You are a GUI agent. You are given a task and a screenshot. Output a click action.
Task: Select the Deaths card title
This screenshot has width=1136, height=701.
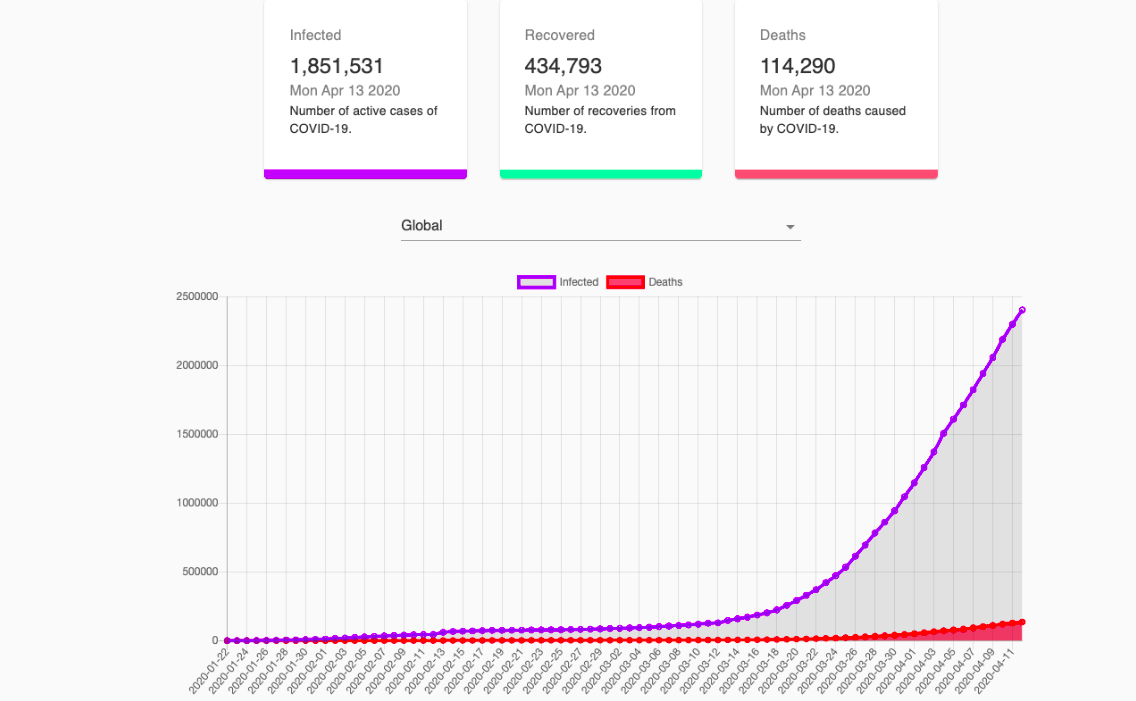pyautogui.click(x=782, y=35)
